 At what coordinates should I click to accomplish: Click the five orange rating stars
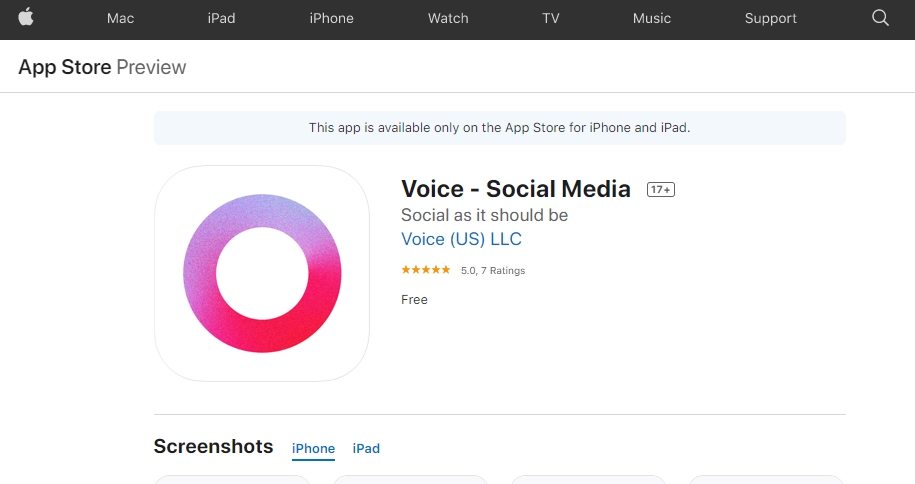[426, 270]
